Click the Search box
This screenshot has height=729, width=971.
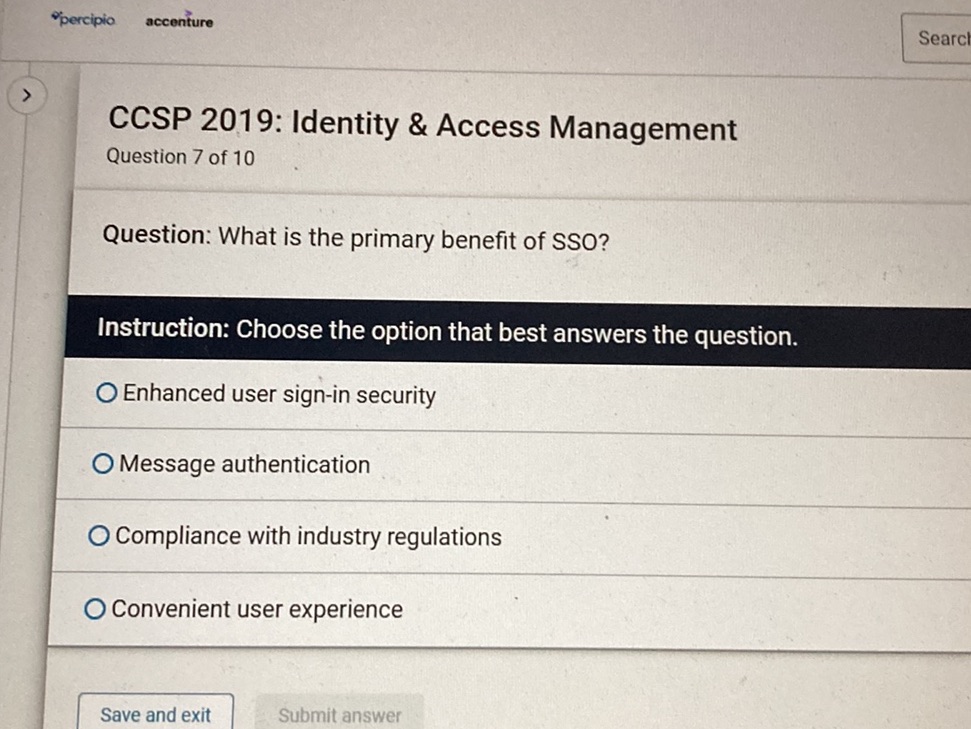(x=940, y=37)
